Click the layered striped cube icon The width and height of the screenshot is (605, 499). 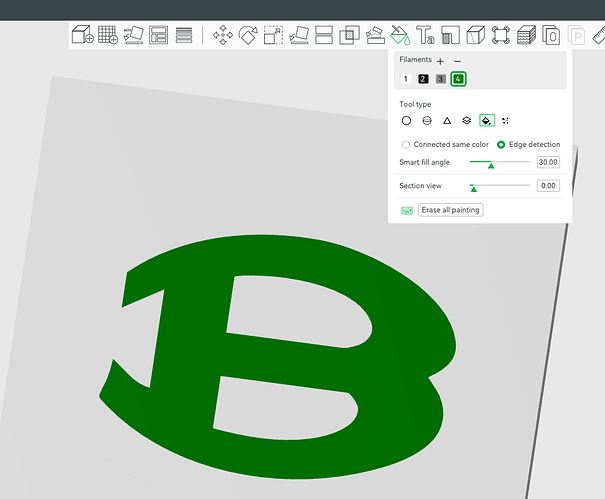click(526, 35)
